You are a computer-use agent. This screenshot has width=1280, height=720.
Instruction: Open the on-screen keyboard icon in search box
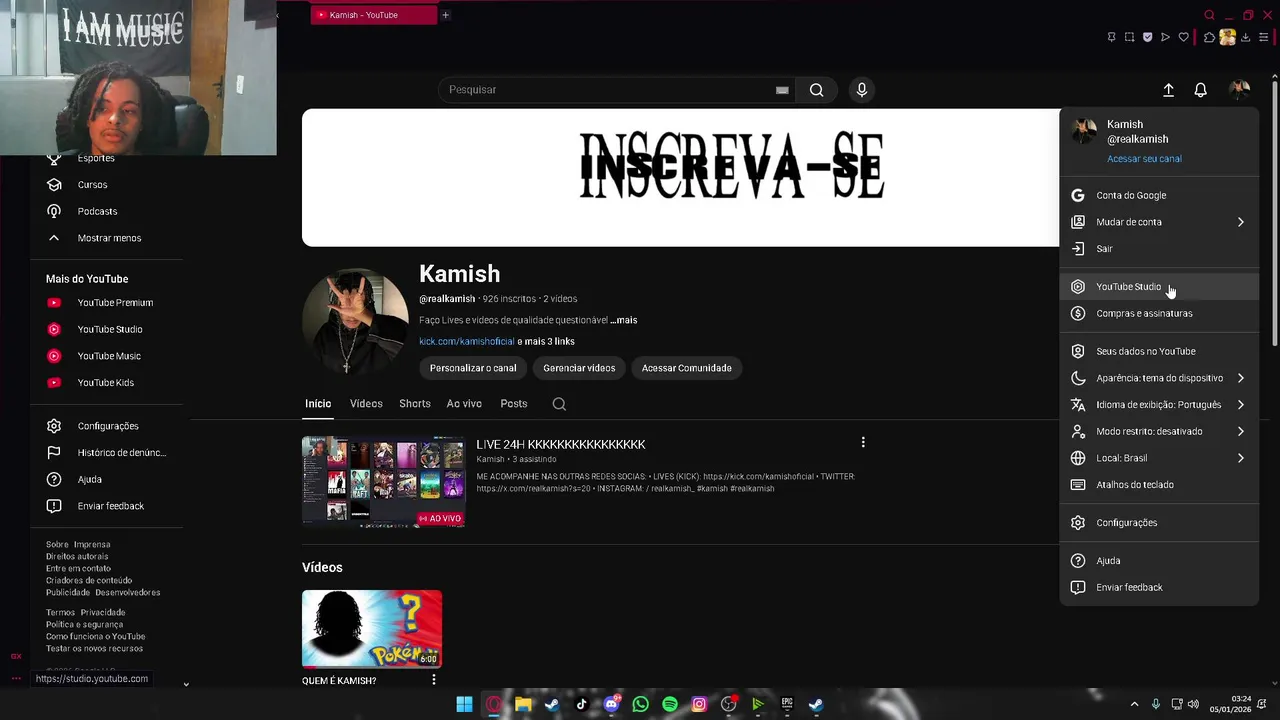click(x=782, y=90)
